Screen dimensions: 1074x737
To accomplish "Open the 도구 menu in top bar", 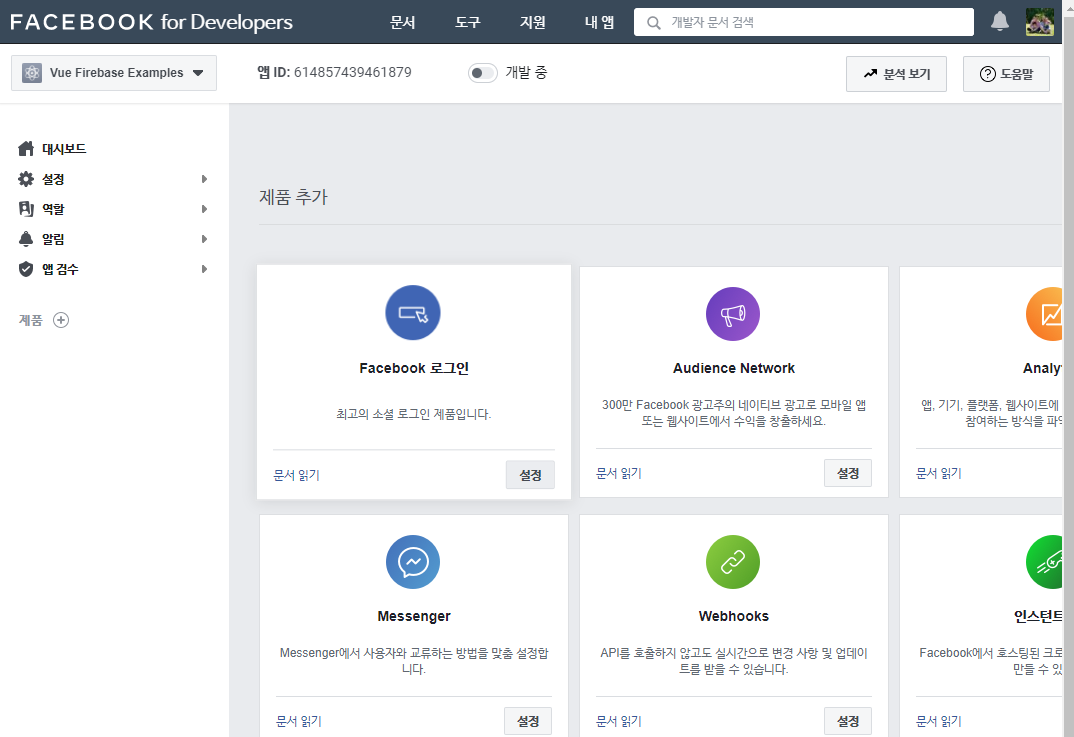I will (x=468, y=23).
